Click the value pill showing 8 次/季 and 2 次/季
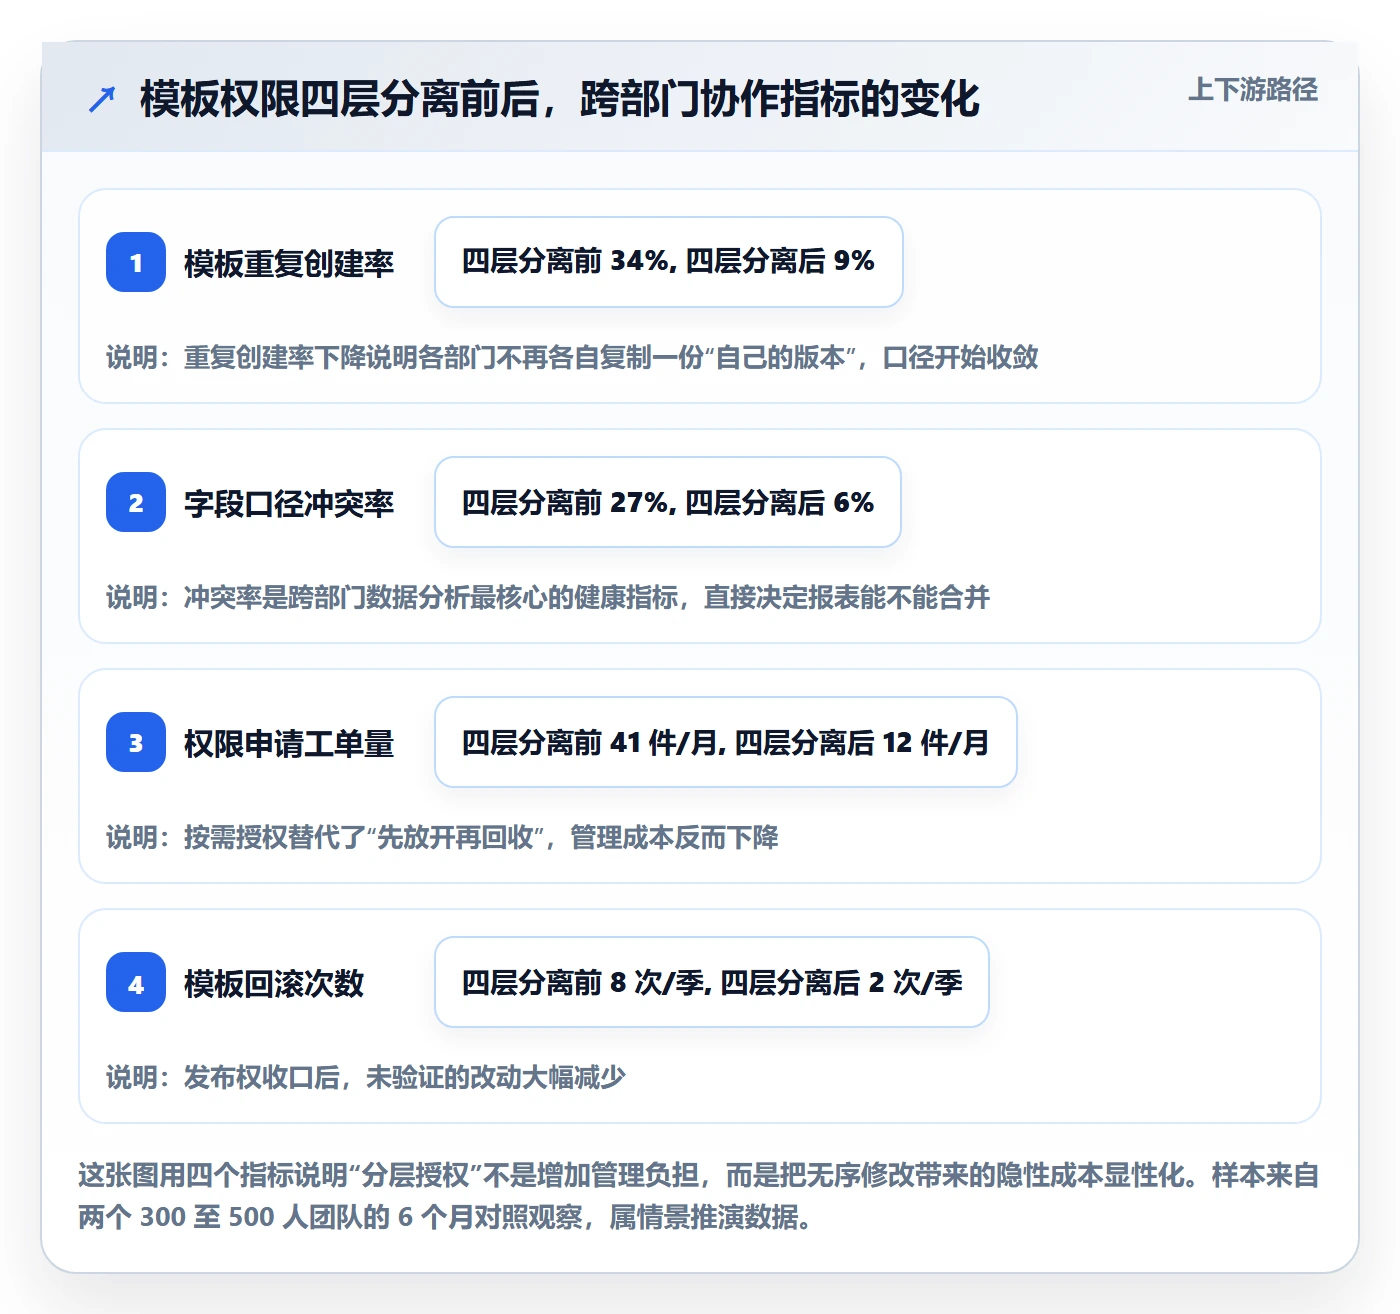1400x1314 pixels. [712, 982]
